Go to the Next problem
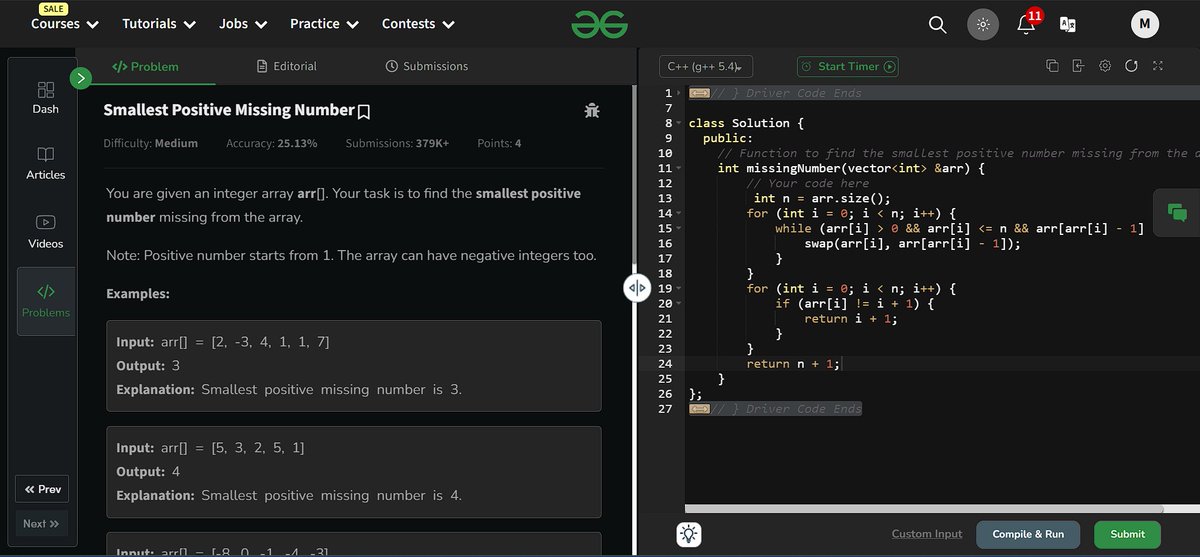Viewport: 1200px width, 557px height. click(x=42, y=523)
